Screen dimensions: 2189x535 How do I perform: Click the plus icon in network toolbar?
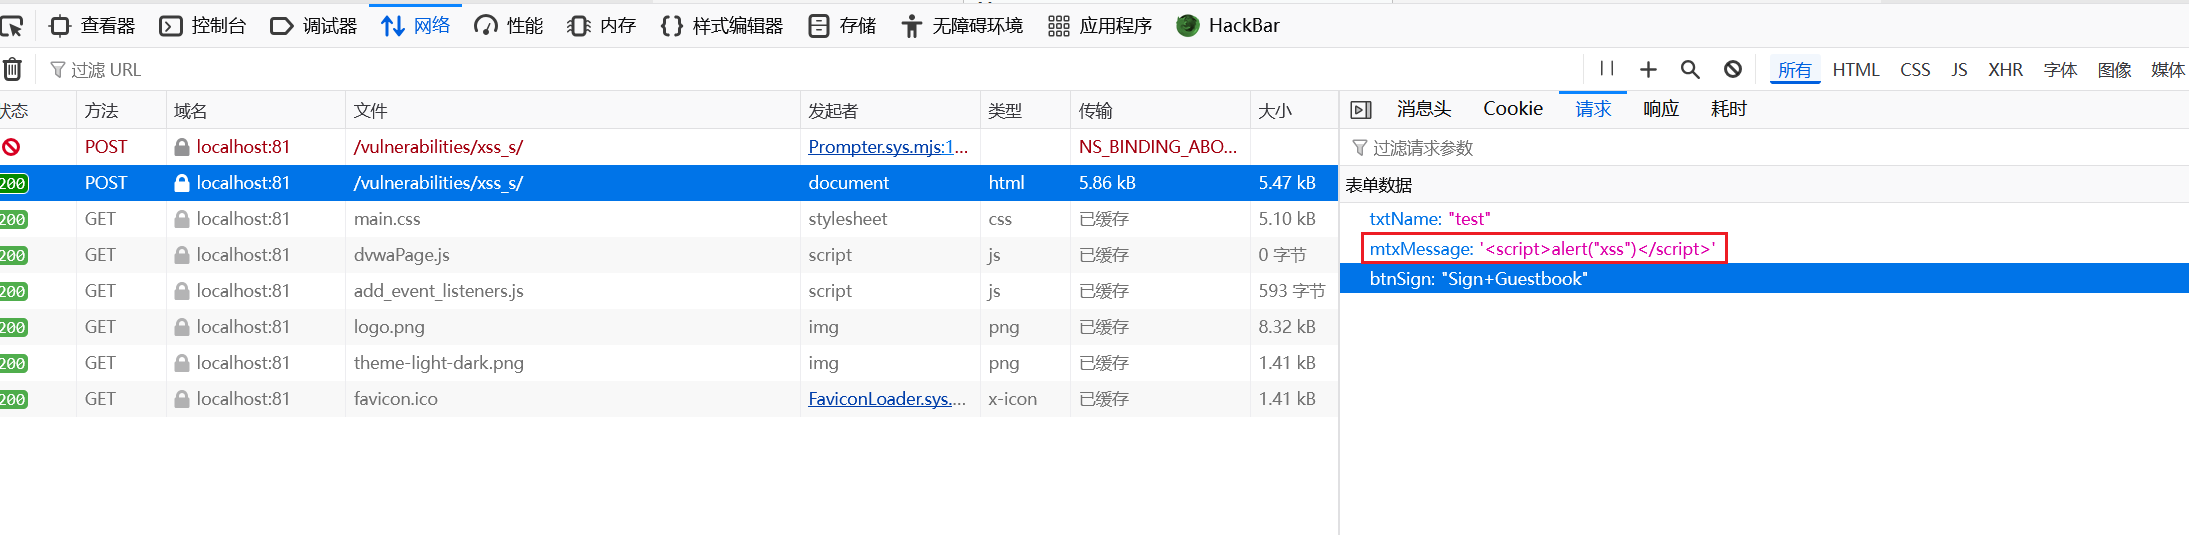pyautogui.click(x=1648, y=69)
